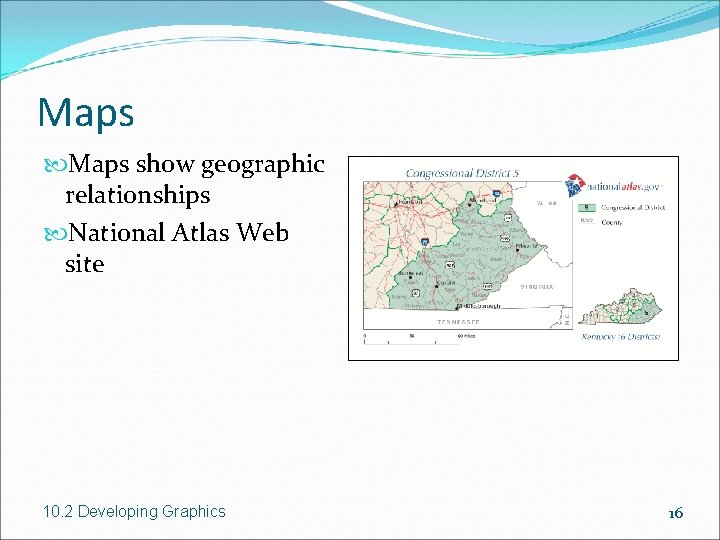Click the swirl bullet before 'National Atlas'
This screenshot has height=540, width=720.
tap(56, 234)
